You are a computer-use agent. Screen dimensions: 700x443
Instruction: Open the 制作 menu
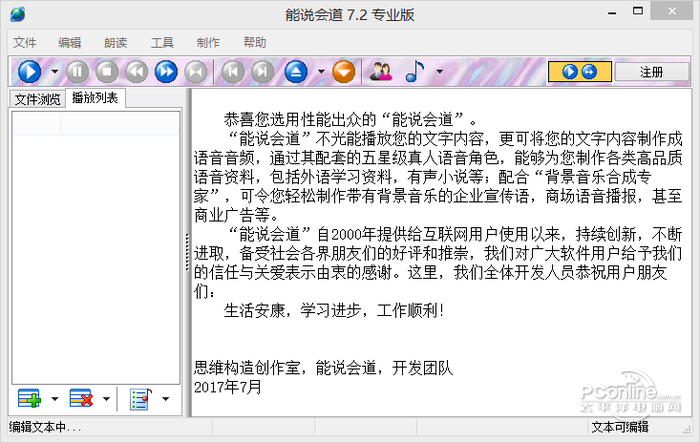coord(208,42)
